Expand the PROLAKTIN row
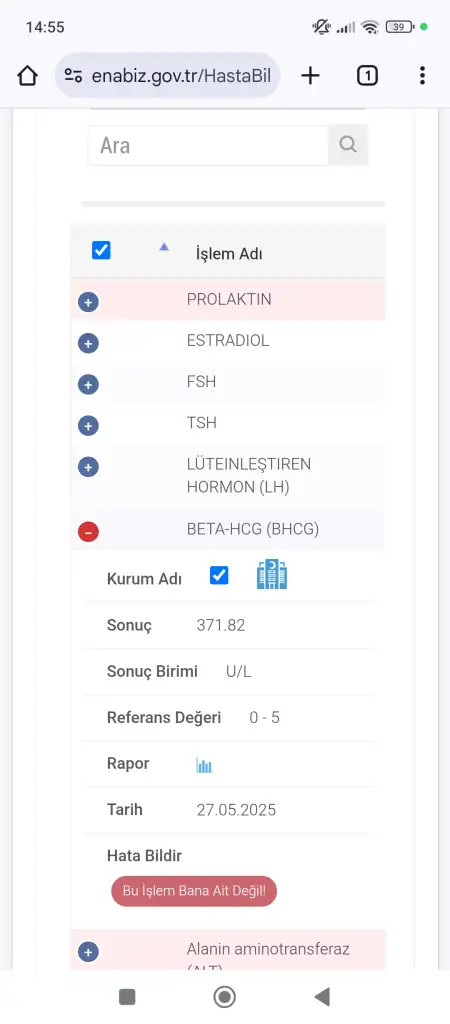This screenshot has width=450, height=1024. pyautogui.click(x=88, y=302)
